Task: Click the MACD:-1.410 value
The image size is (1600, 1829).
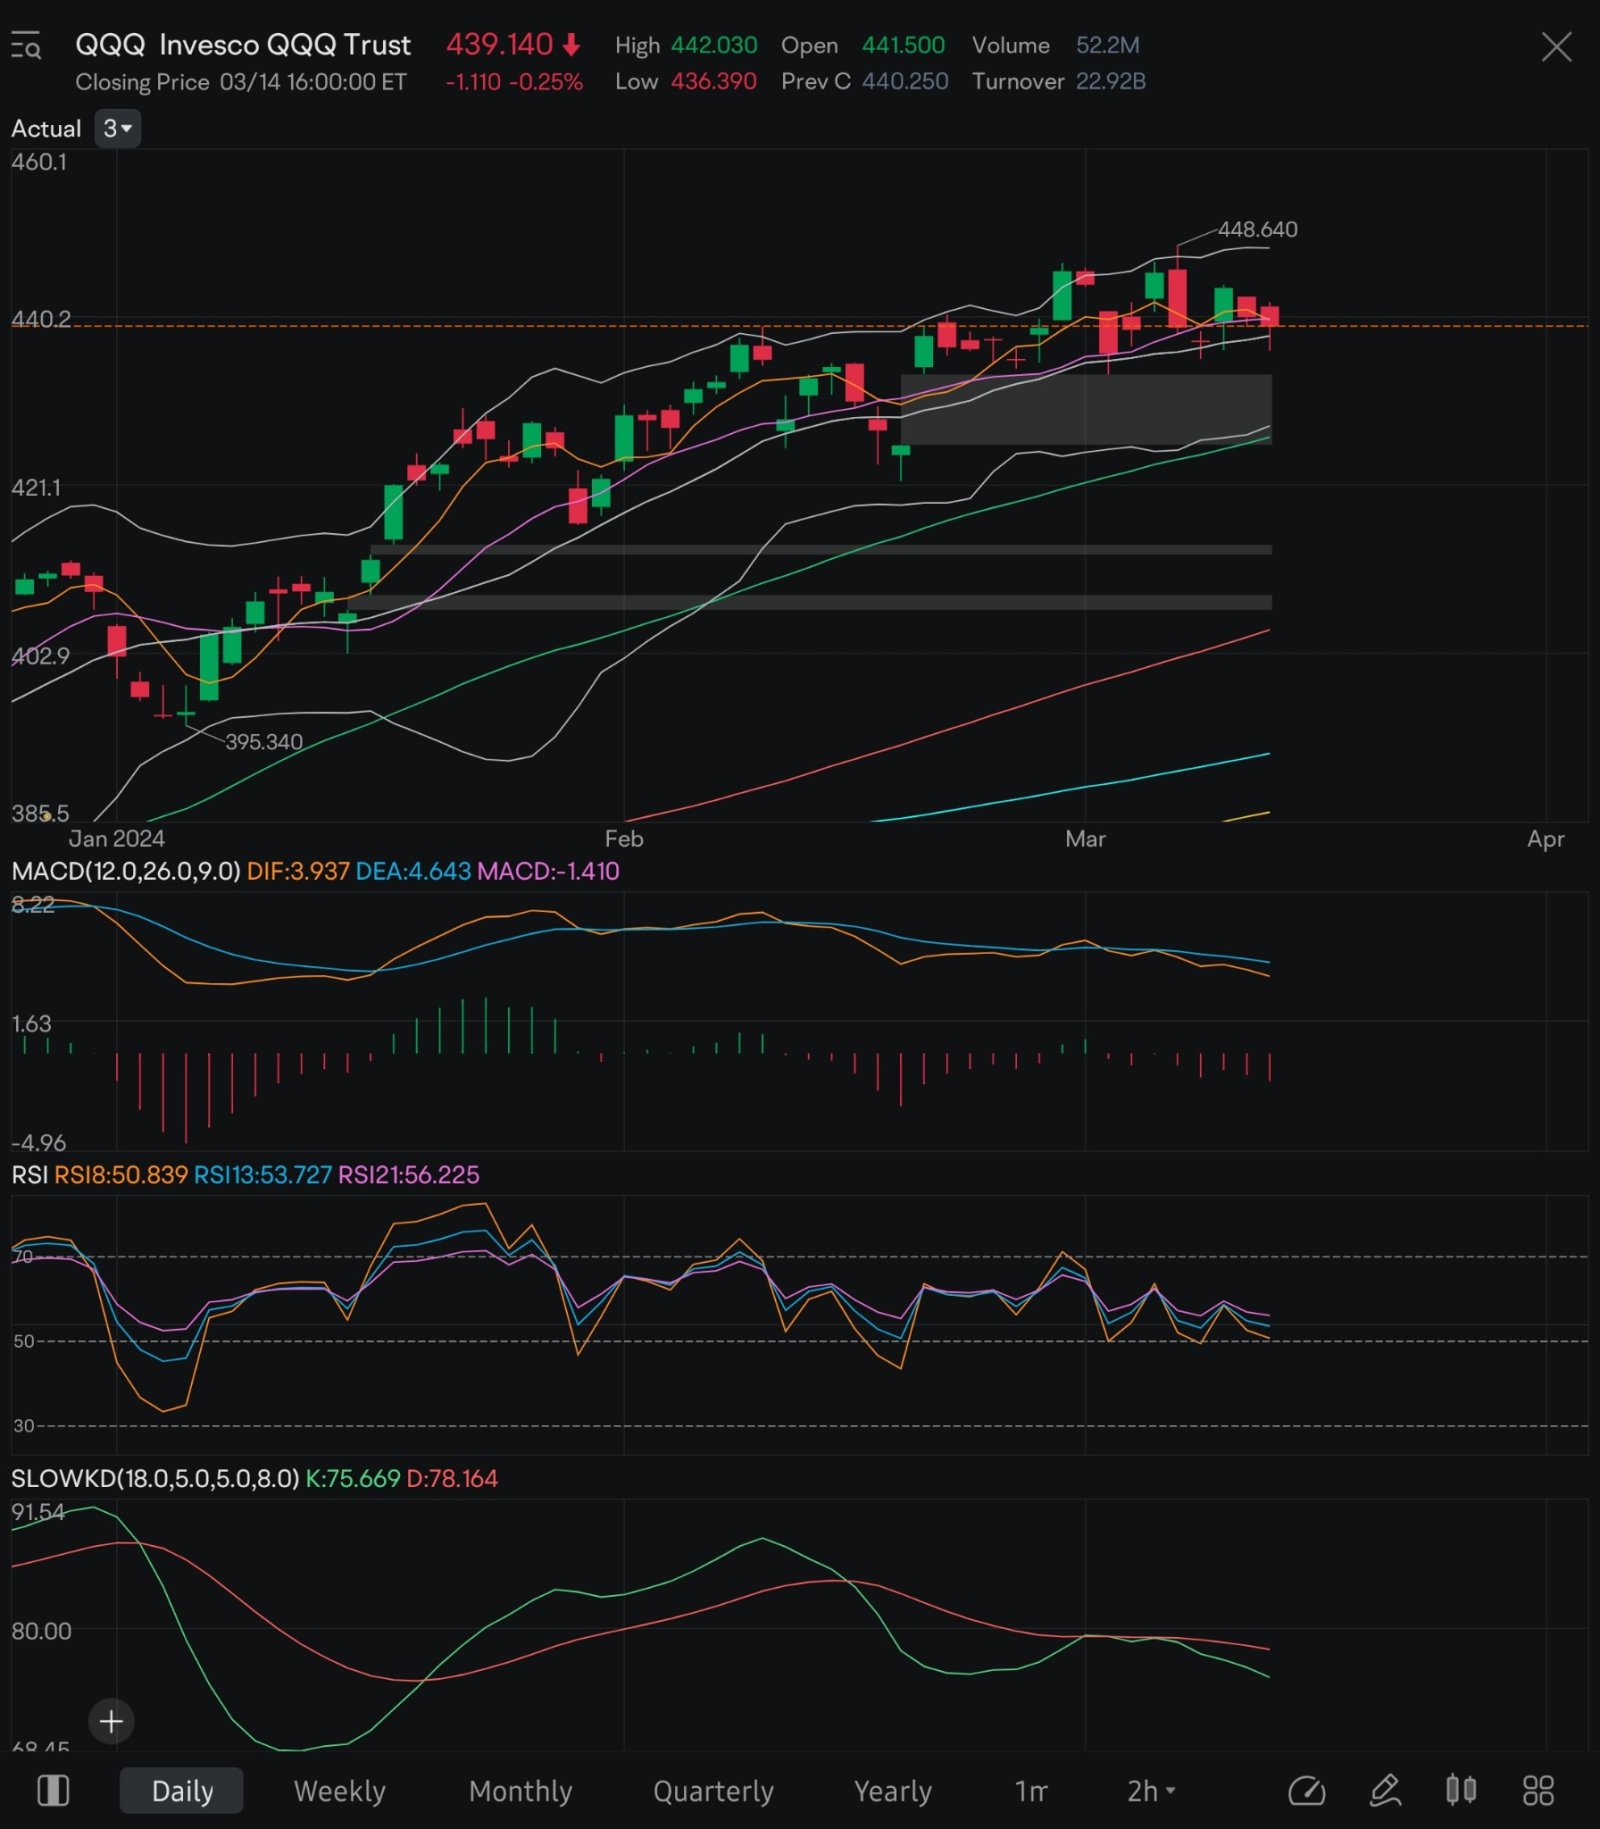Action: click(x=548, y=871)
